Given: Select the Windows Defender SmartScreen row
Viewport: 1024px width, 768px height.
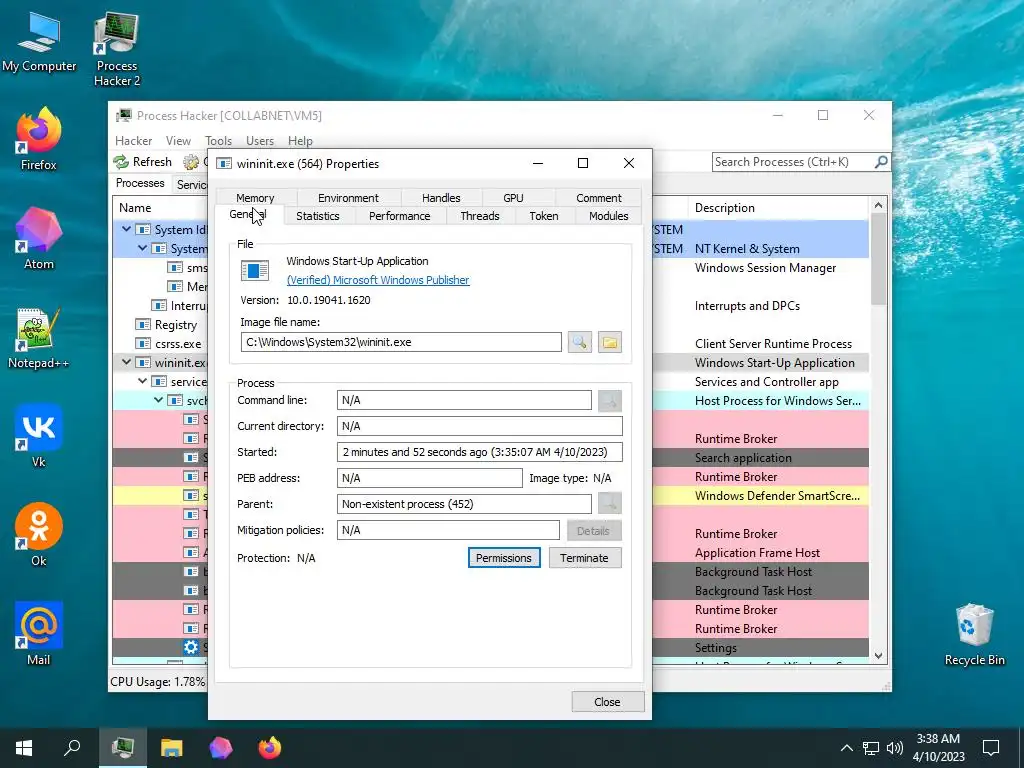Looking at the screenshot, I should (x=490, y=496).
